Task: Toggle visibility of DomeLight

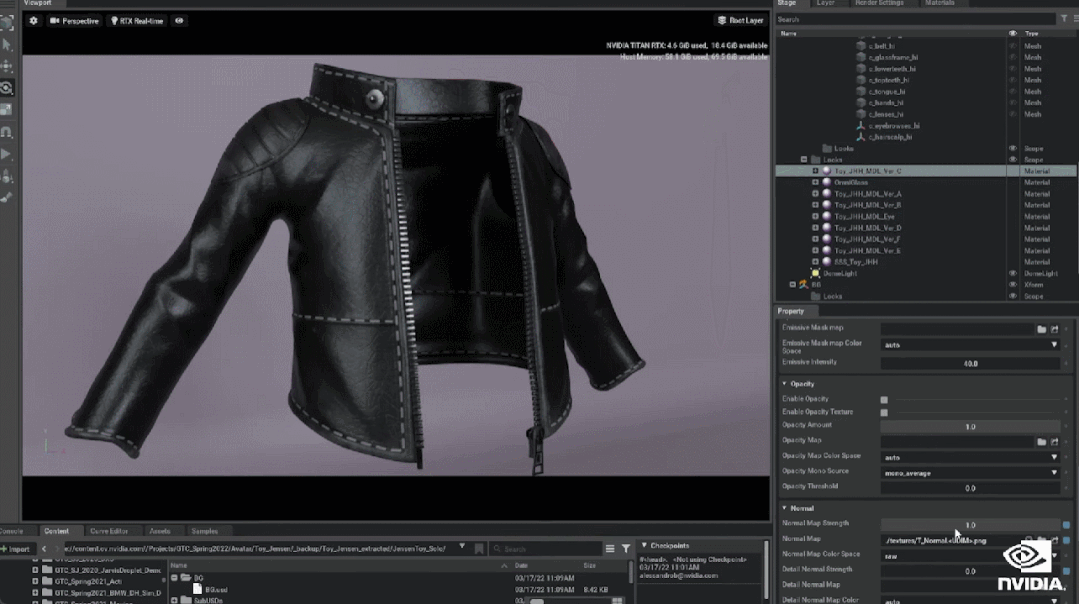Action: point(1012,273)
